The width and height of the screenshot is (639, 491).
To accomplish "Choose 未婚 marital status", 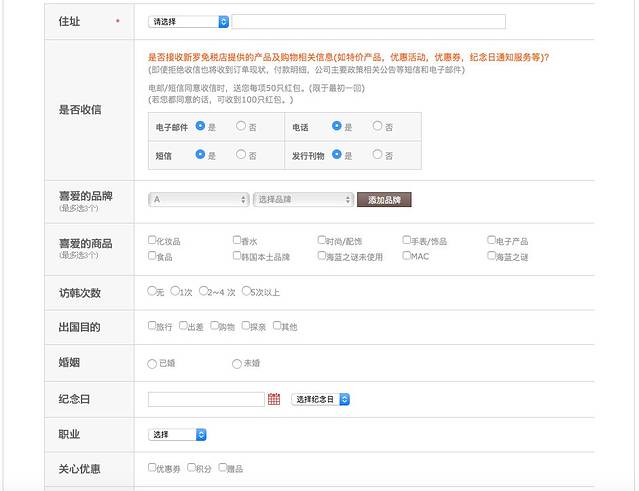I will click(x=237, y=364).
